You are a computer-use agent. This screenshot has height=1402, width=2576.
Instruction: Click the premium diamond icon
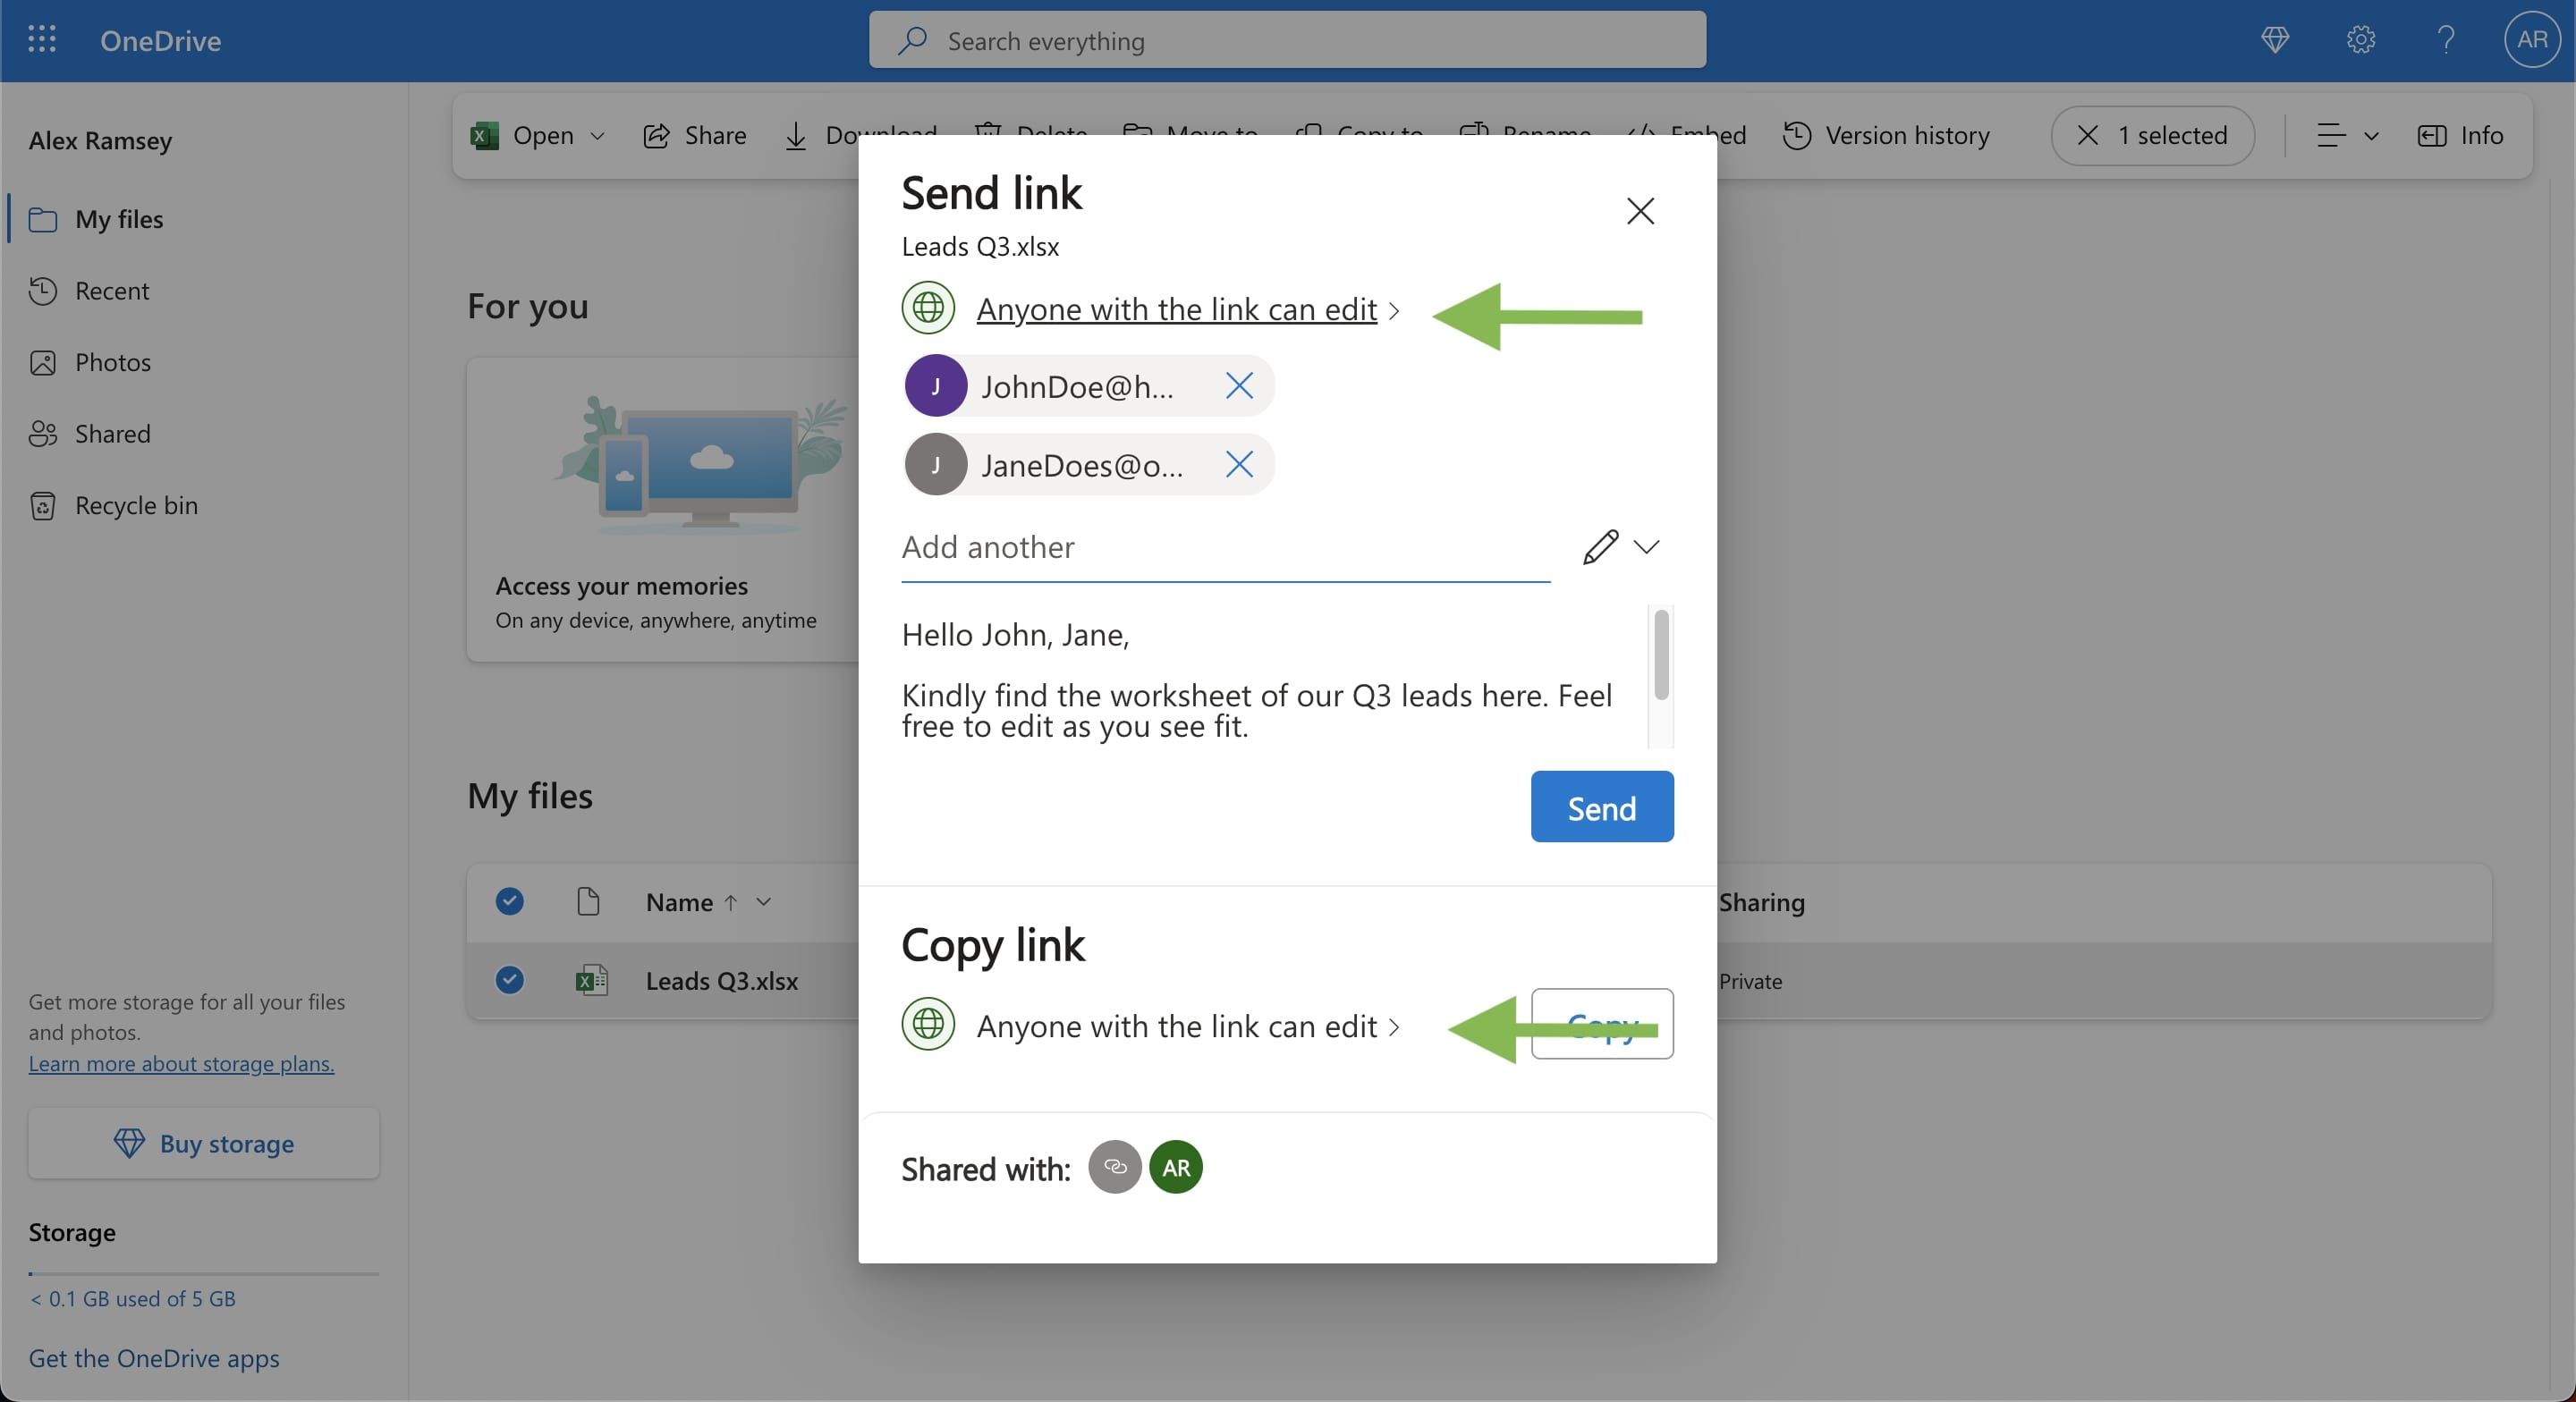tap(2274, 40)
